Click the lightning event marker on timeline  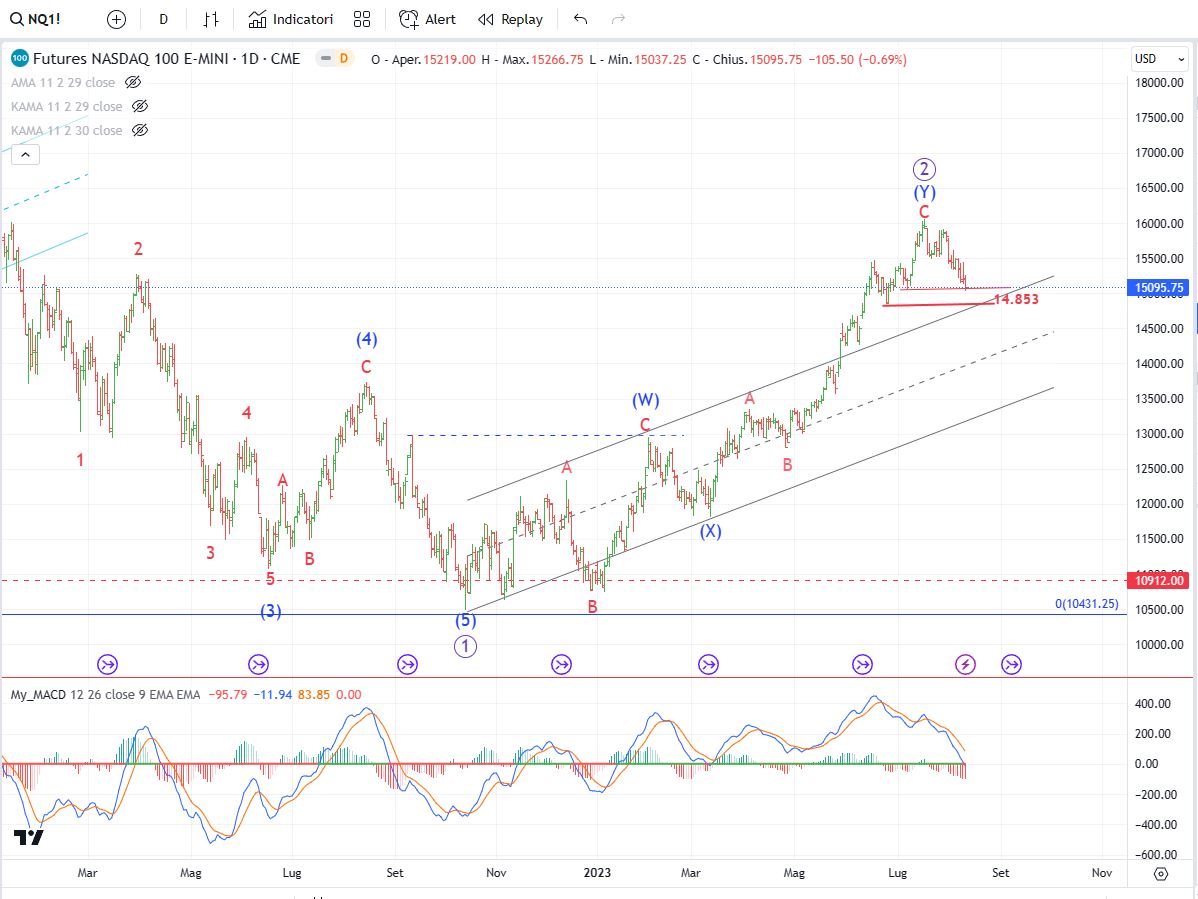coord(965,665)
